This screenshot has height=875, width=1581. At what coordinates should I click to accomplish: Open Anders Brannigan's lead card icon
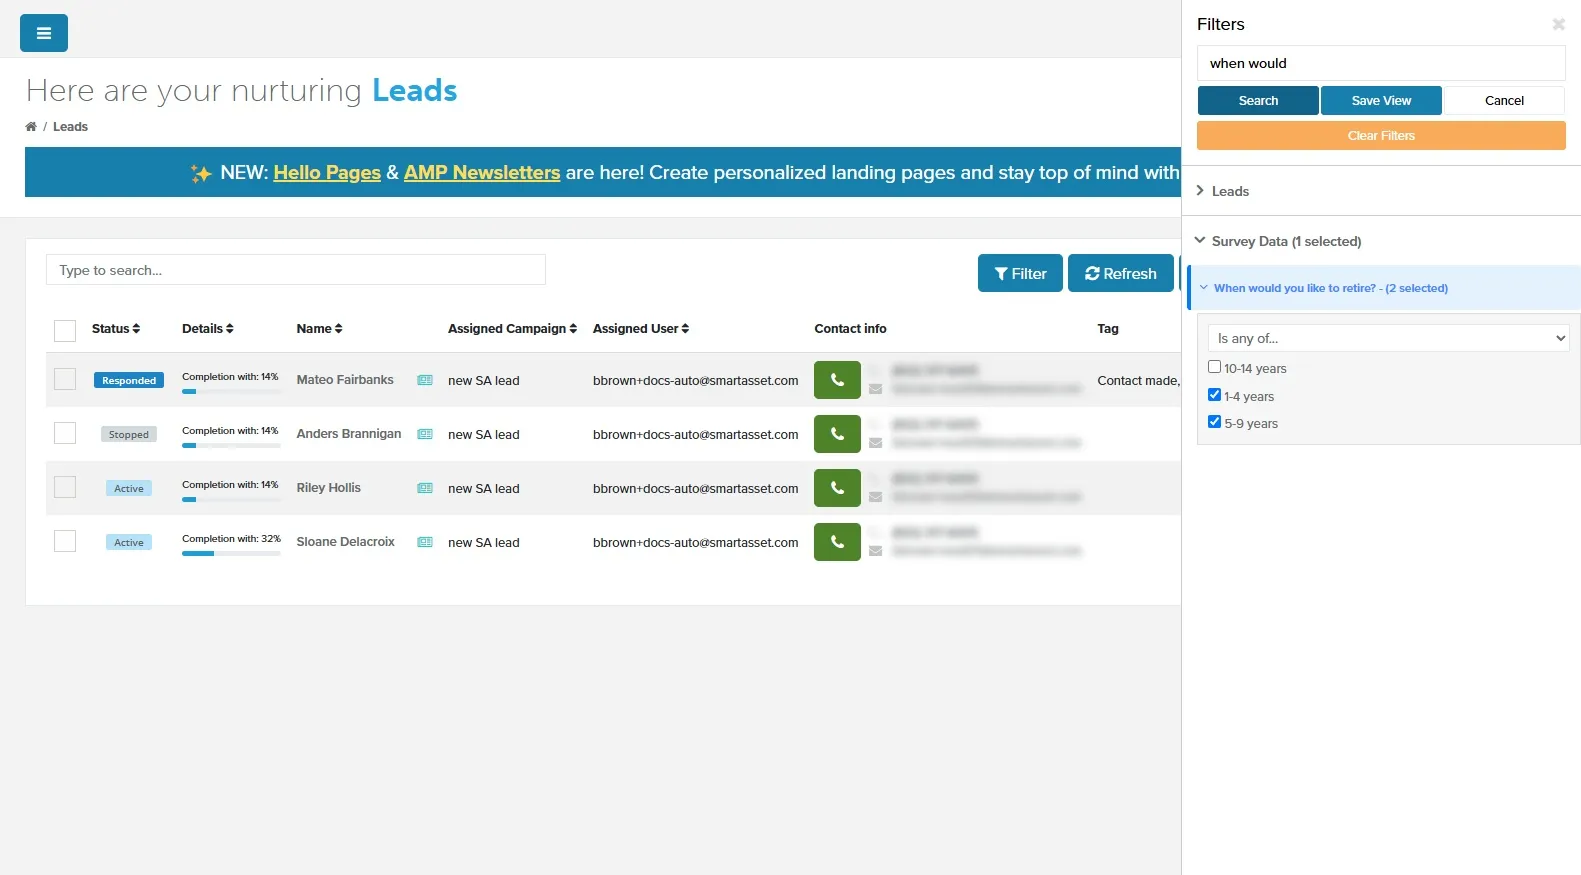point(425,434)
